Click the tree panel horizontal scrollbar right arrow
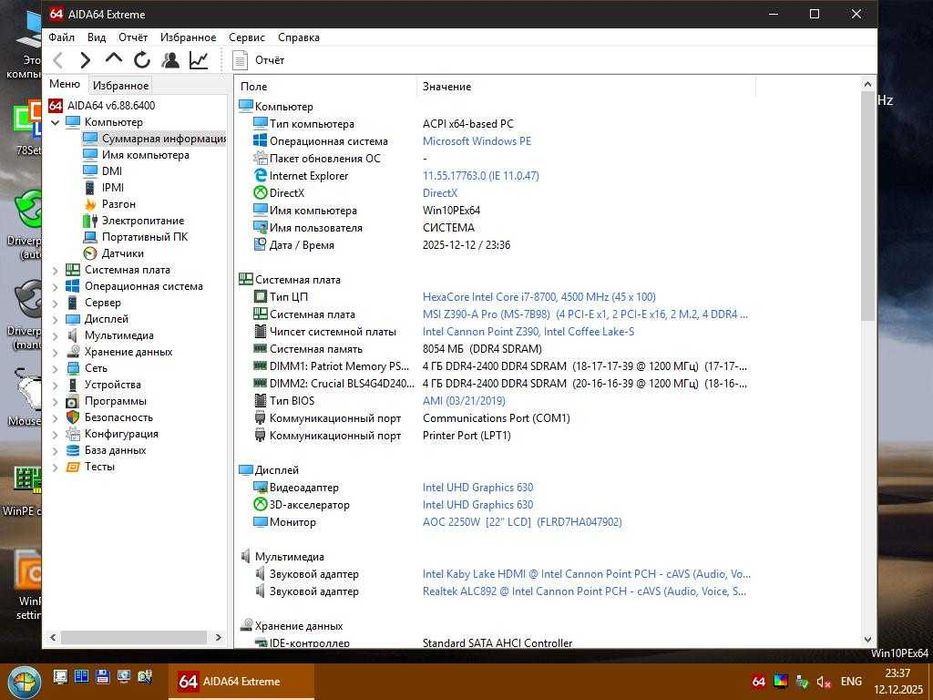 [x=218, y=638]
